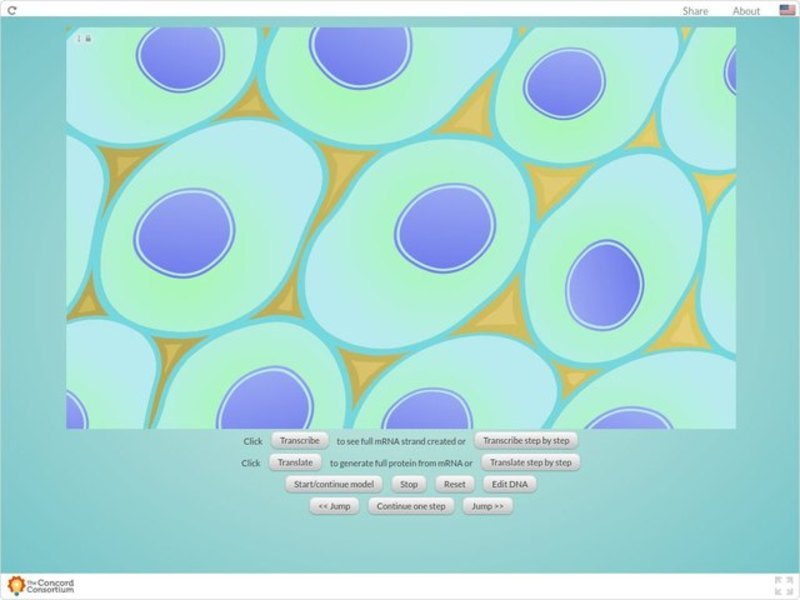Open the About page
Image resolution: width=800 pixels, height=600 pixels.
coord(745,10)
